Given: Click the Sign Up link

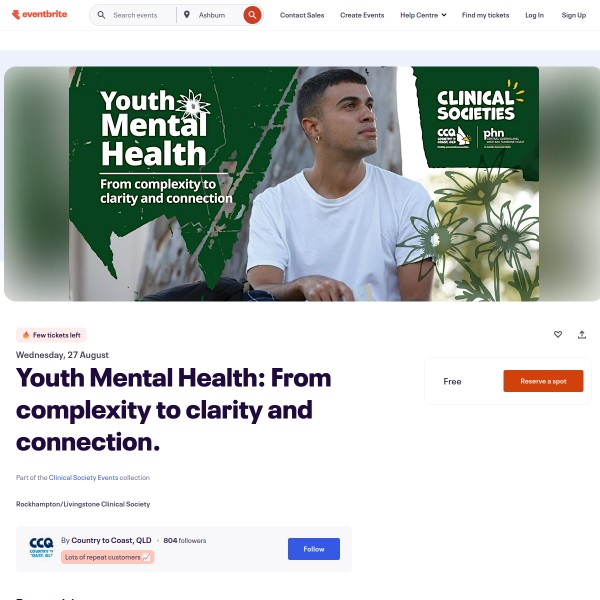Looking at the screenshot, I should [x=574, y=15].
